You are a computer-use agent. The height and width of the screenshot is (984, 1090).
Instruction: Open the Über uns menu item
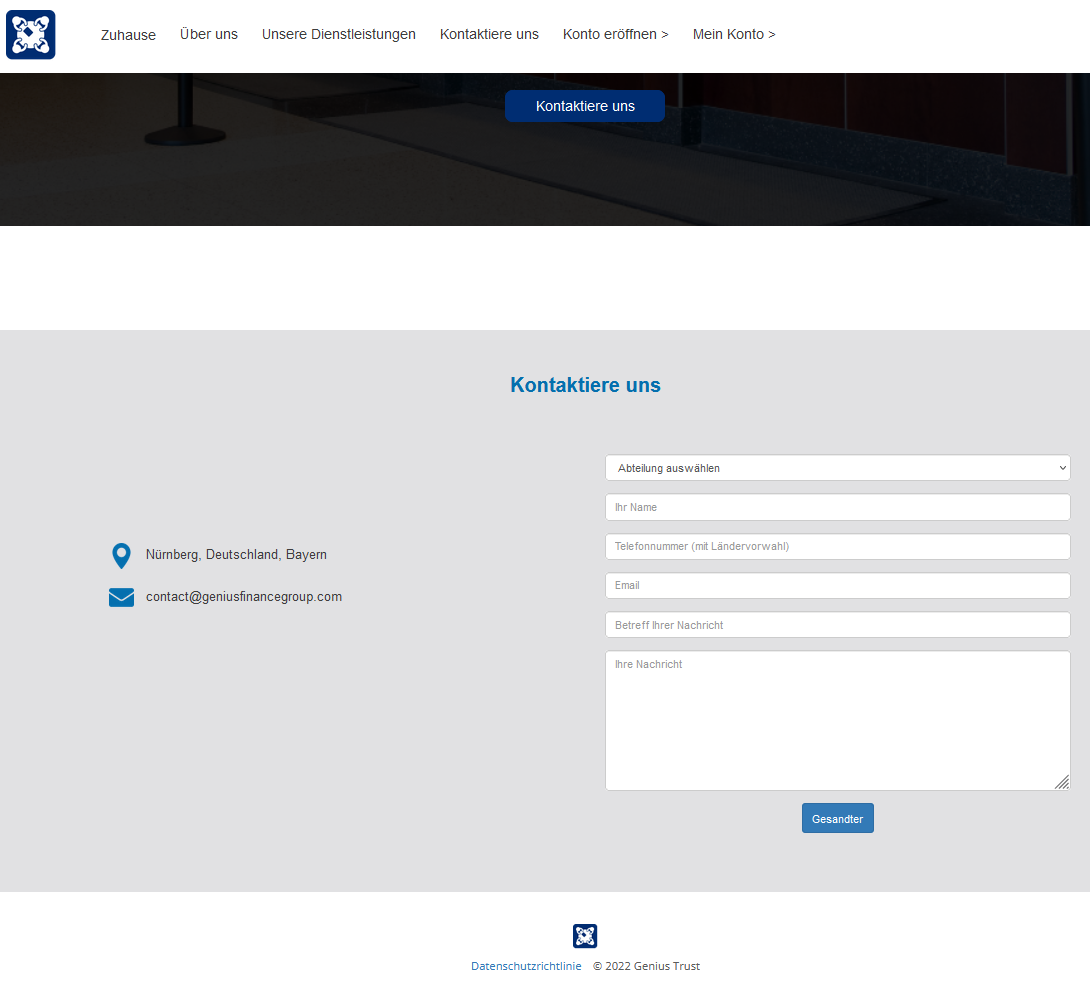(x=209, y=34)
